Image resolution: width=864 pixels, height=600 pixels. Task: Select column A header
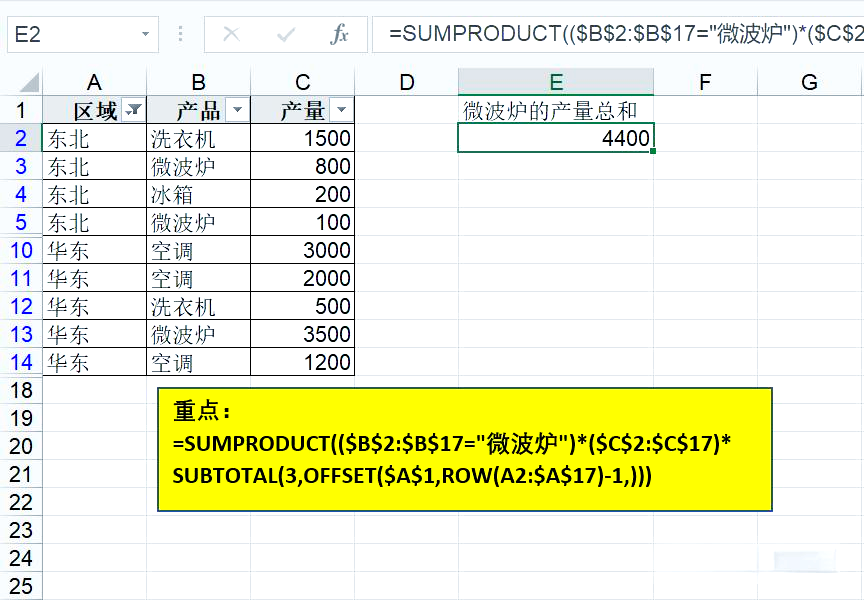click(94, 82)
